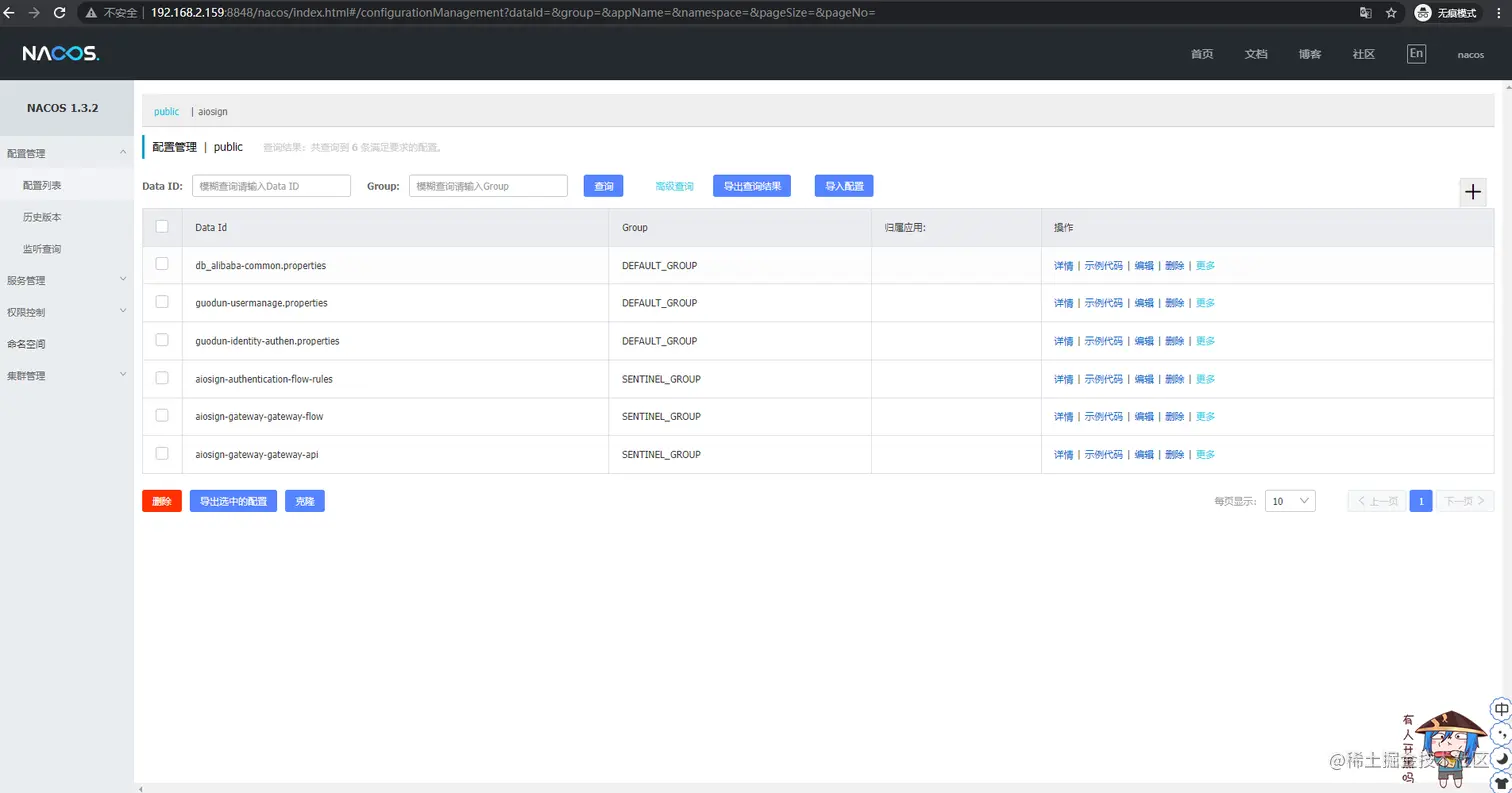Check the aiosign-gateway-gateway-flow row checkbox
Viewport: 1512px width, 793px height.
(x=162, y=415)
